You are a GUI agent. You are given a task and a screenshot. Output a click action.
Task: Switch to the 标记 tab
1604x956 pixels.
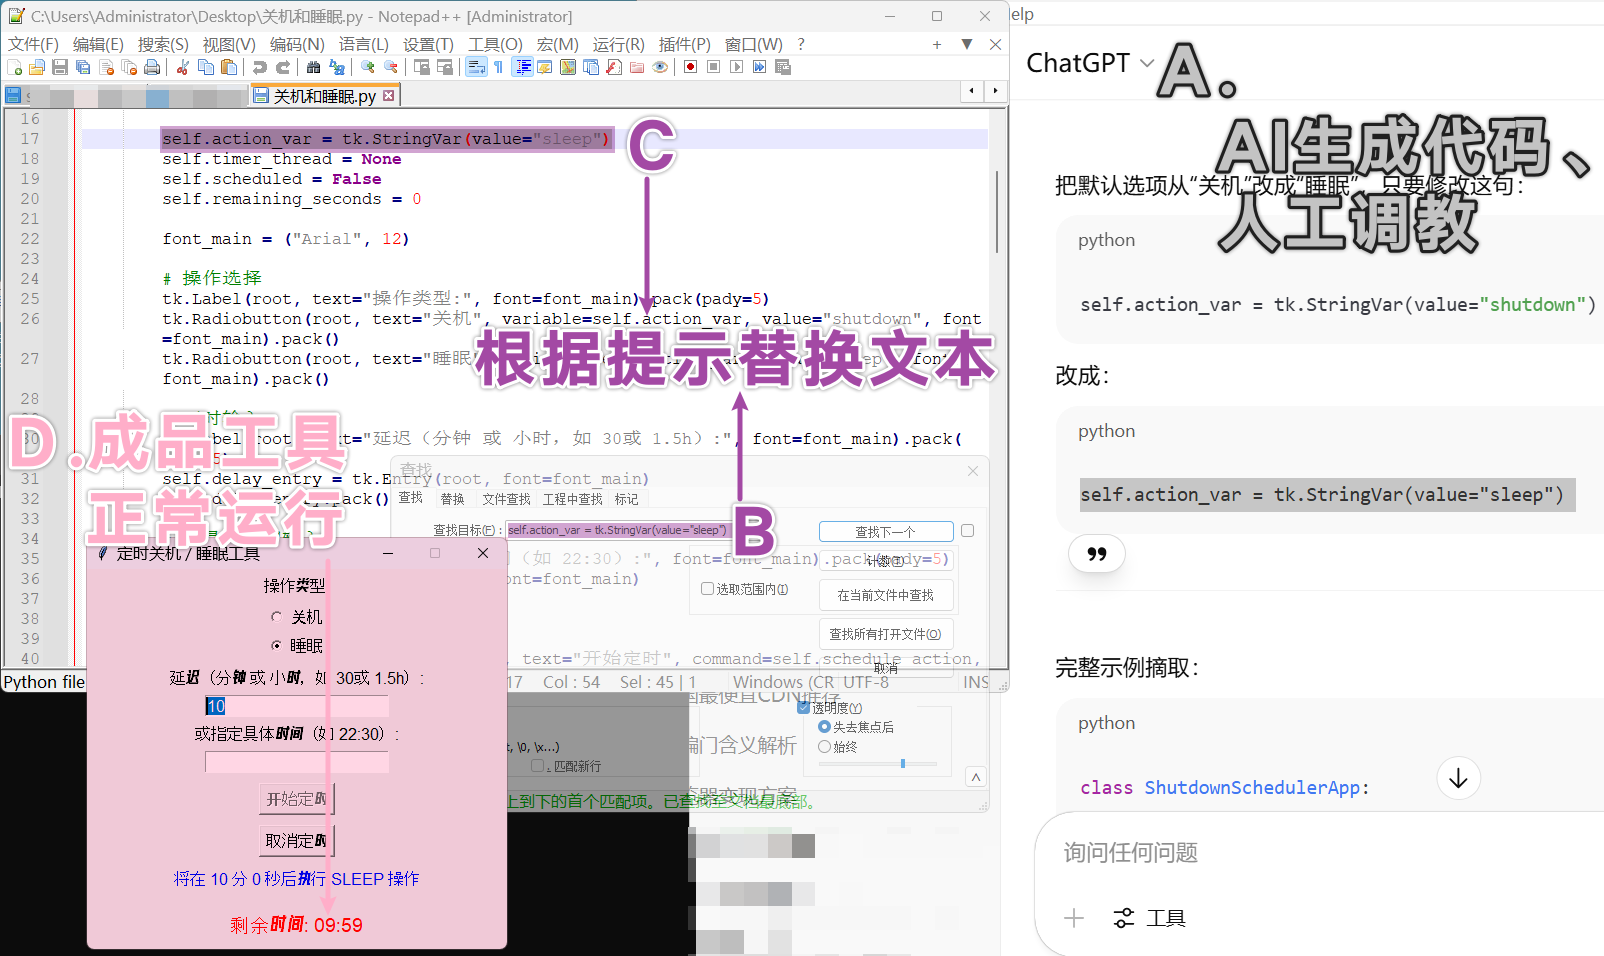(627, 498)
